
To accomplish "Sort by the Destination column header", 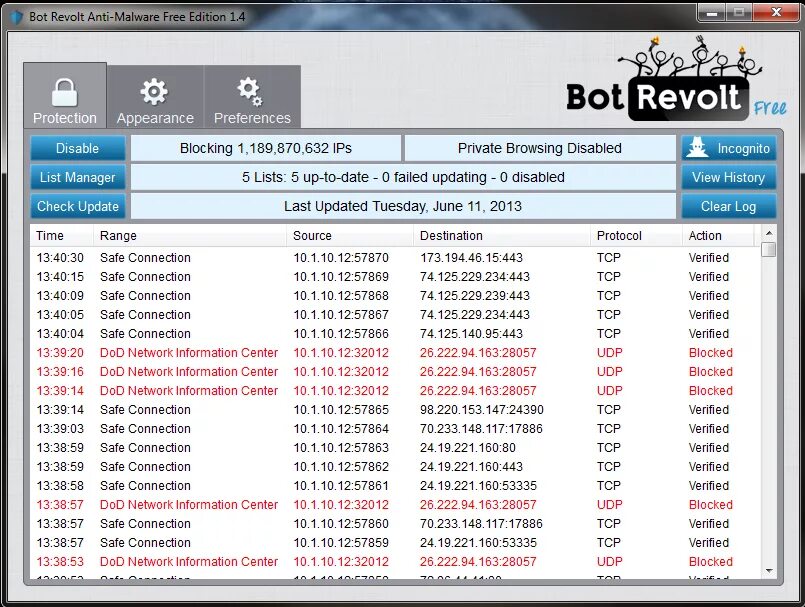I will point(502,236).
